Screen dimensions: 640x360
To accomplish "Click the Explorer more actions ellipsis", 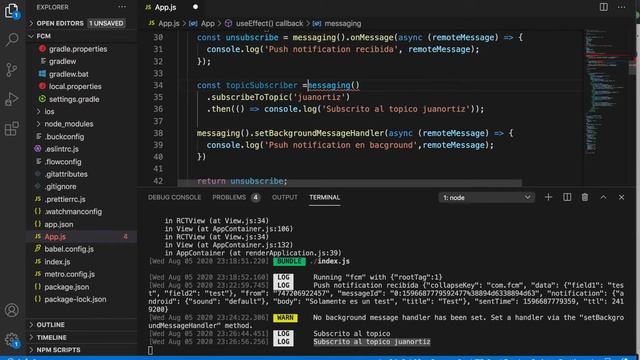I will (122, 7).
